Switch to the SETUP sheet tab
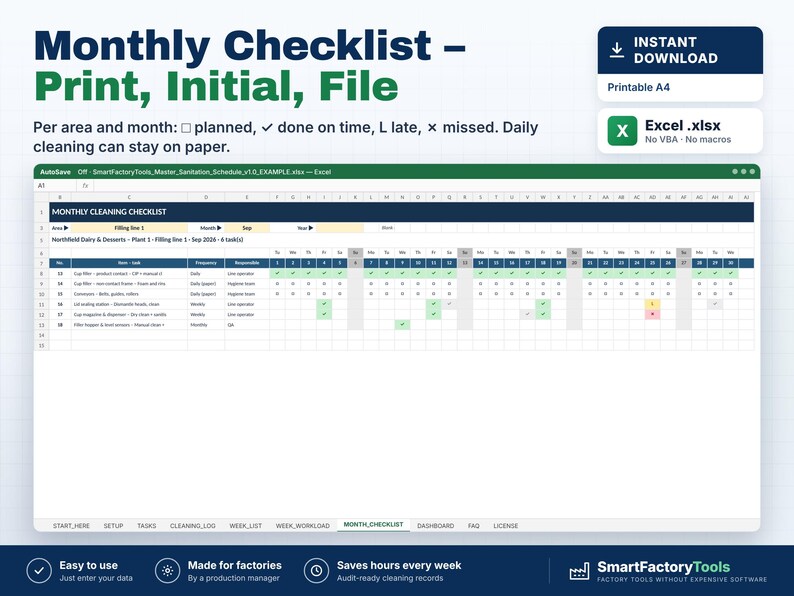Image resolution: width=794 pixels, height=596 pixels. pyautogui.click(x=113, y=526)
